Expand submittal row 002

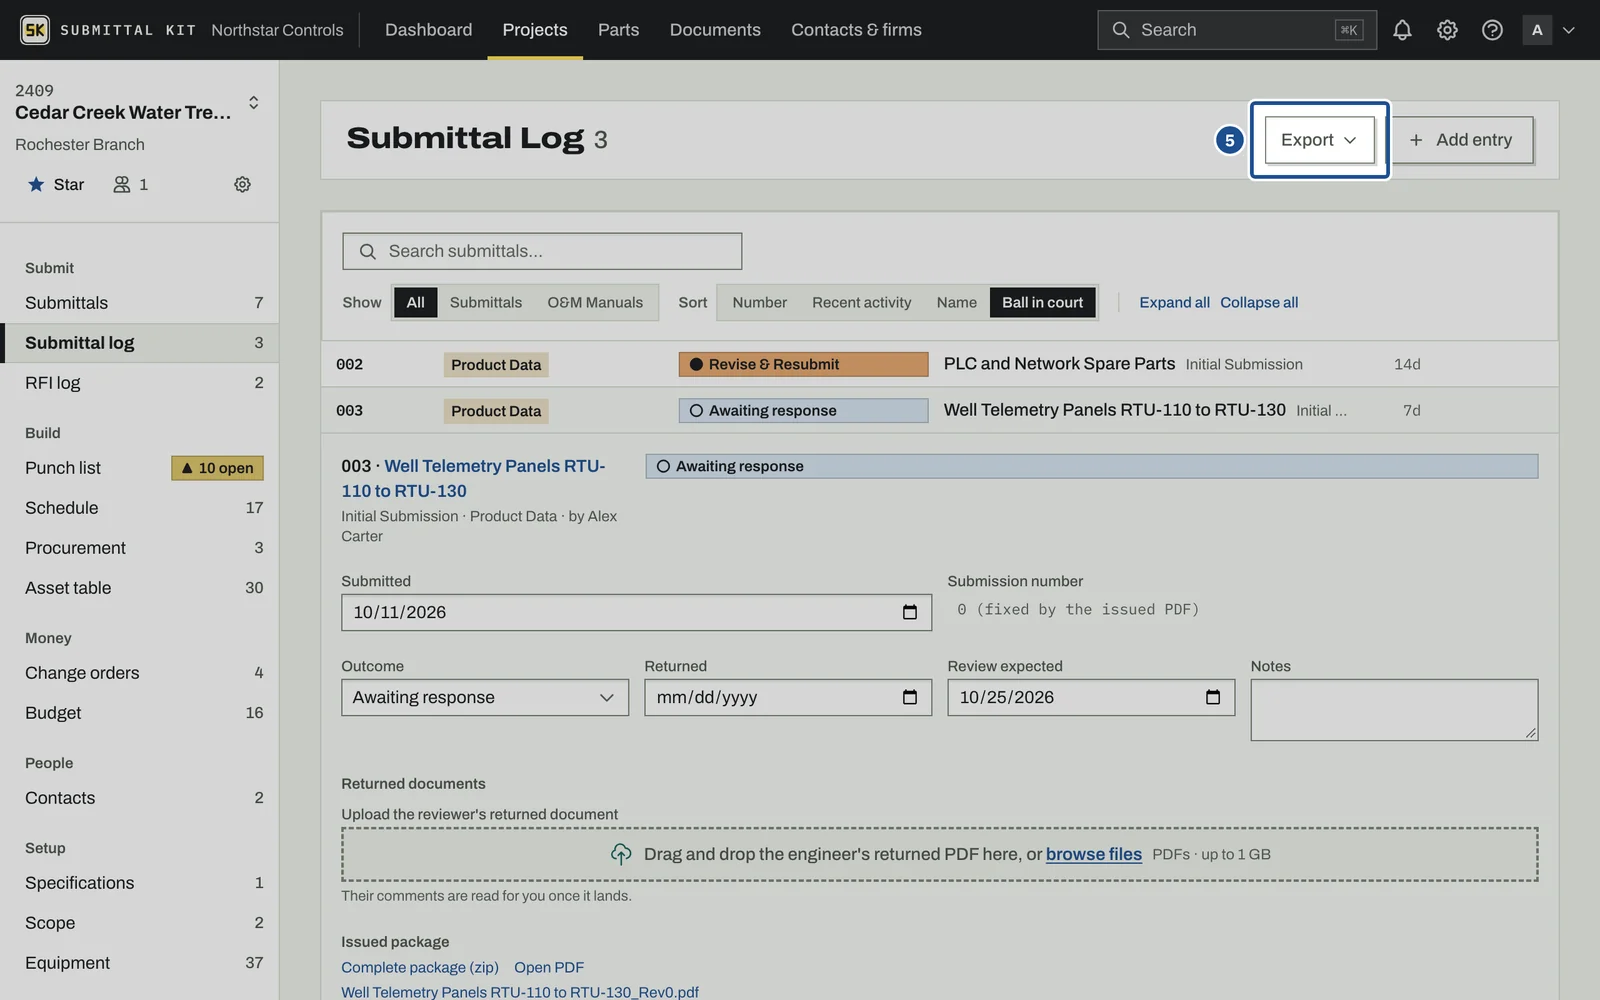pos(940,364)
